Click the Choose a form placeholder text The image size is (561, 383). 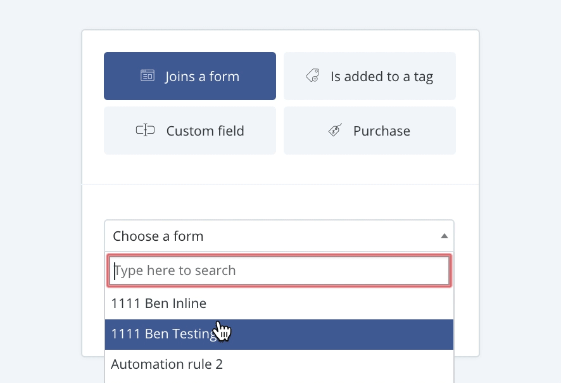pos(158,236)
